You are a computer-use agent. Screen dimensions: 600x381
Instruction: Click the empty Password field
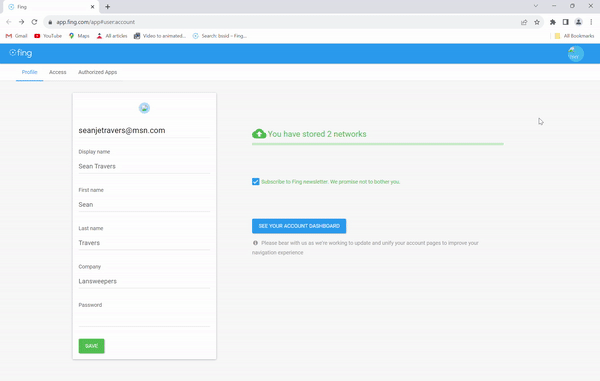(144, 319)
